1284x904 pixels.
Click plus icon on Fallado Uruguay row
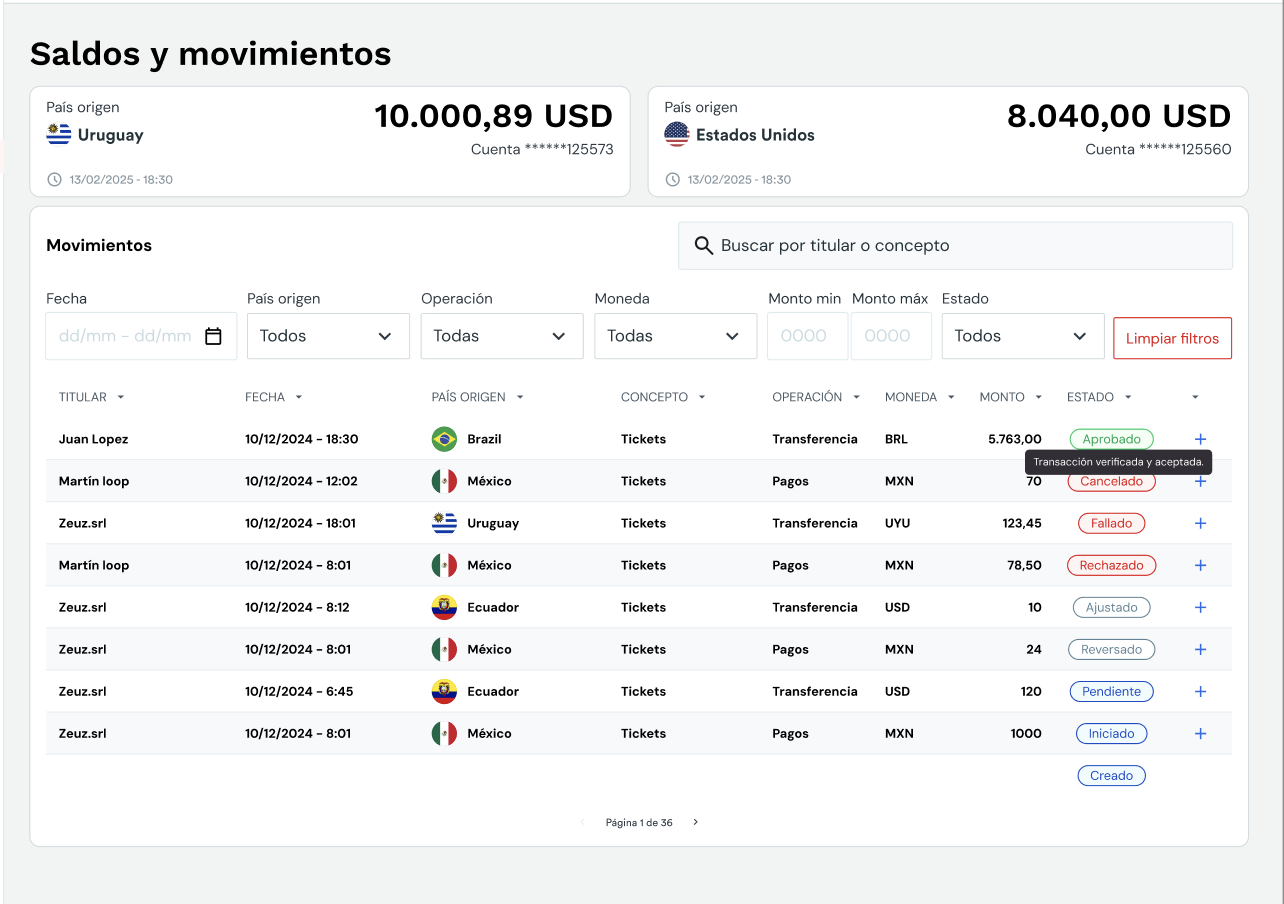click(x=1201, y=523)
